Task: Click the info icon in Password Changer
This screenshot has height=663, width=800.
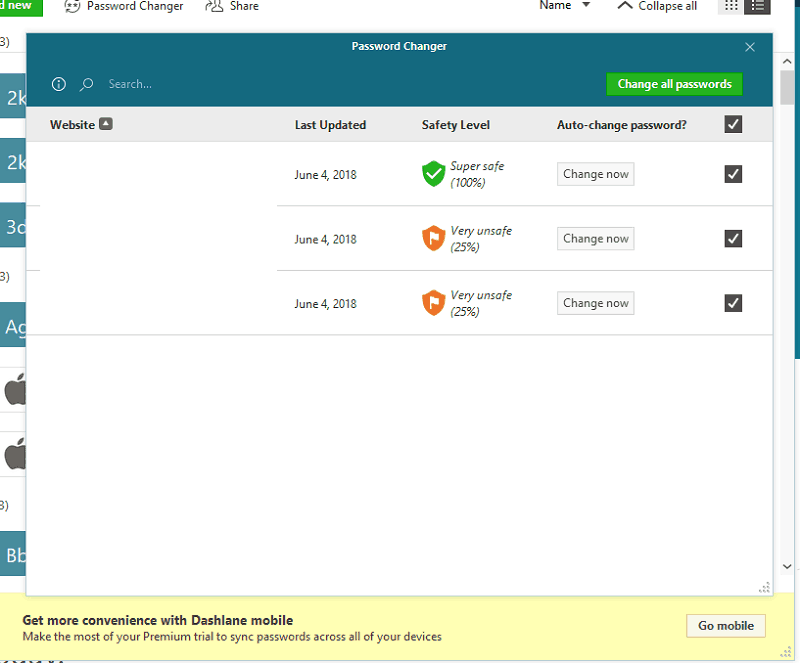Action: [x=59, y=84]
